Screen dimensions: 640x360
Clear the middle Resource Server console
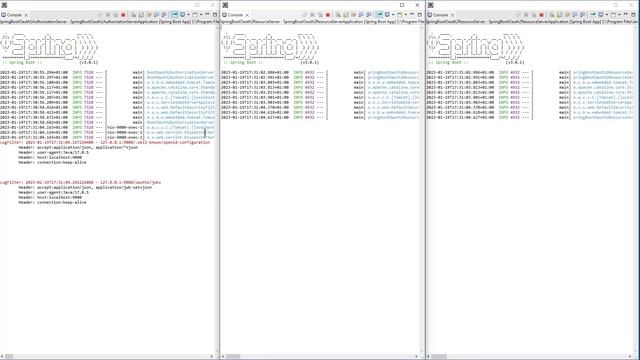338,15
